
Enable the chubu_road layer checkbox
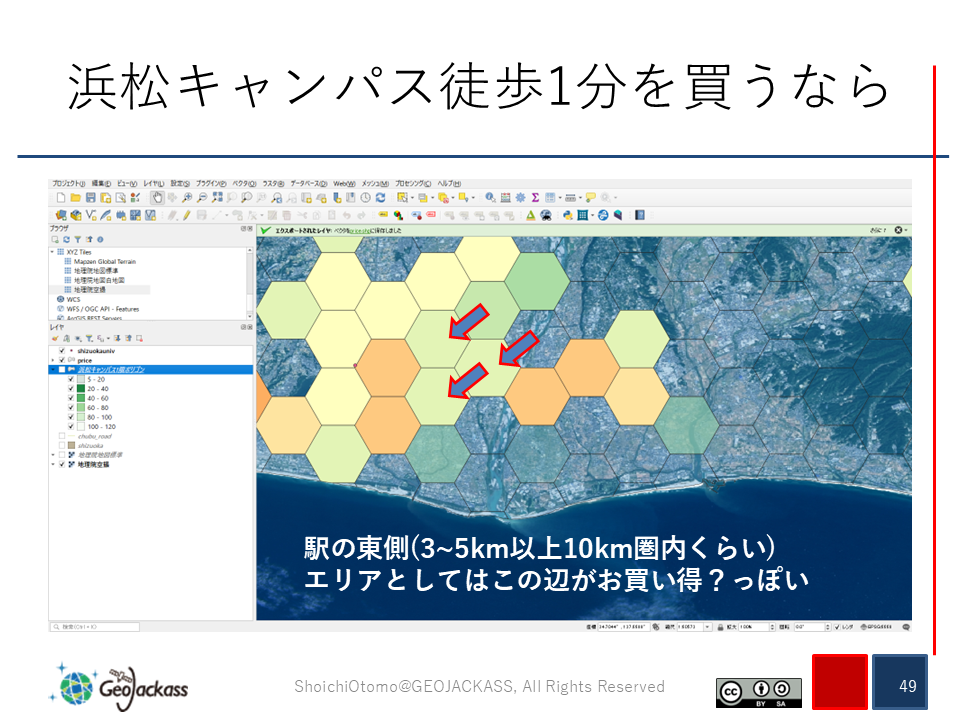62,437
